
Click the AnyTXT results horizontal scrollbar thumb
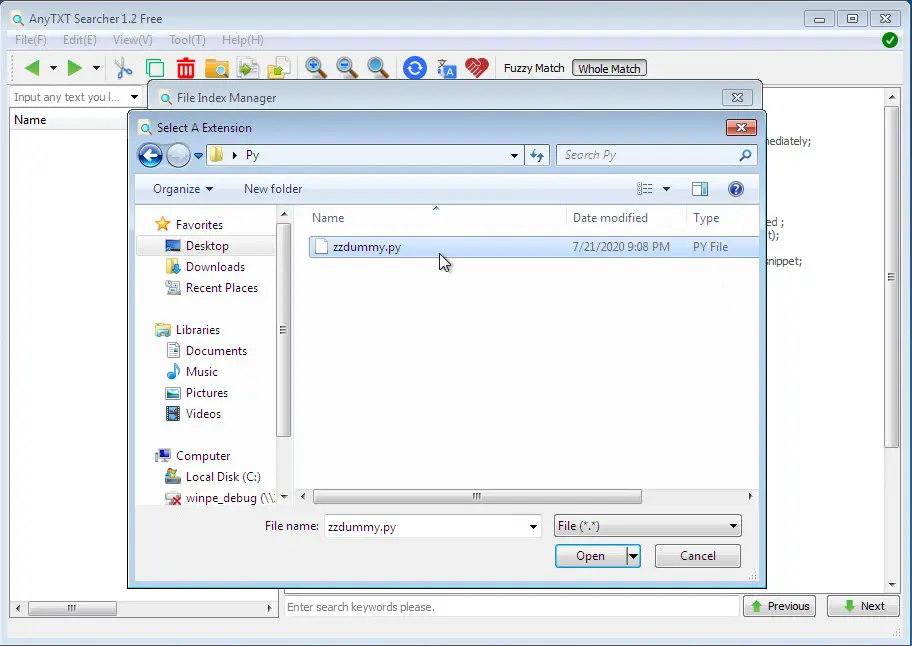click(72, 608)
